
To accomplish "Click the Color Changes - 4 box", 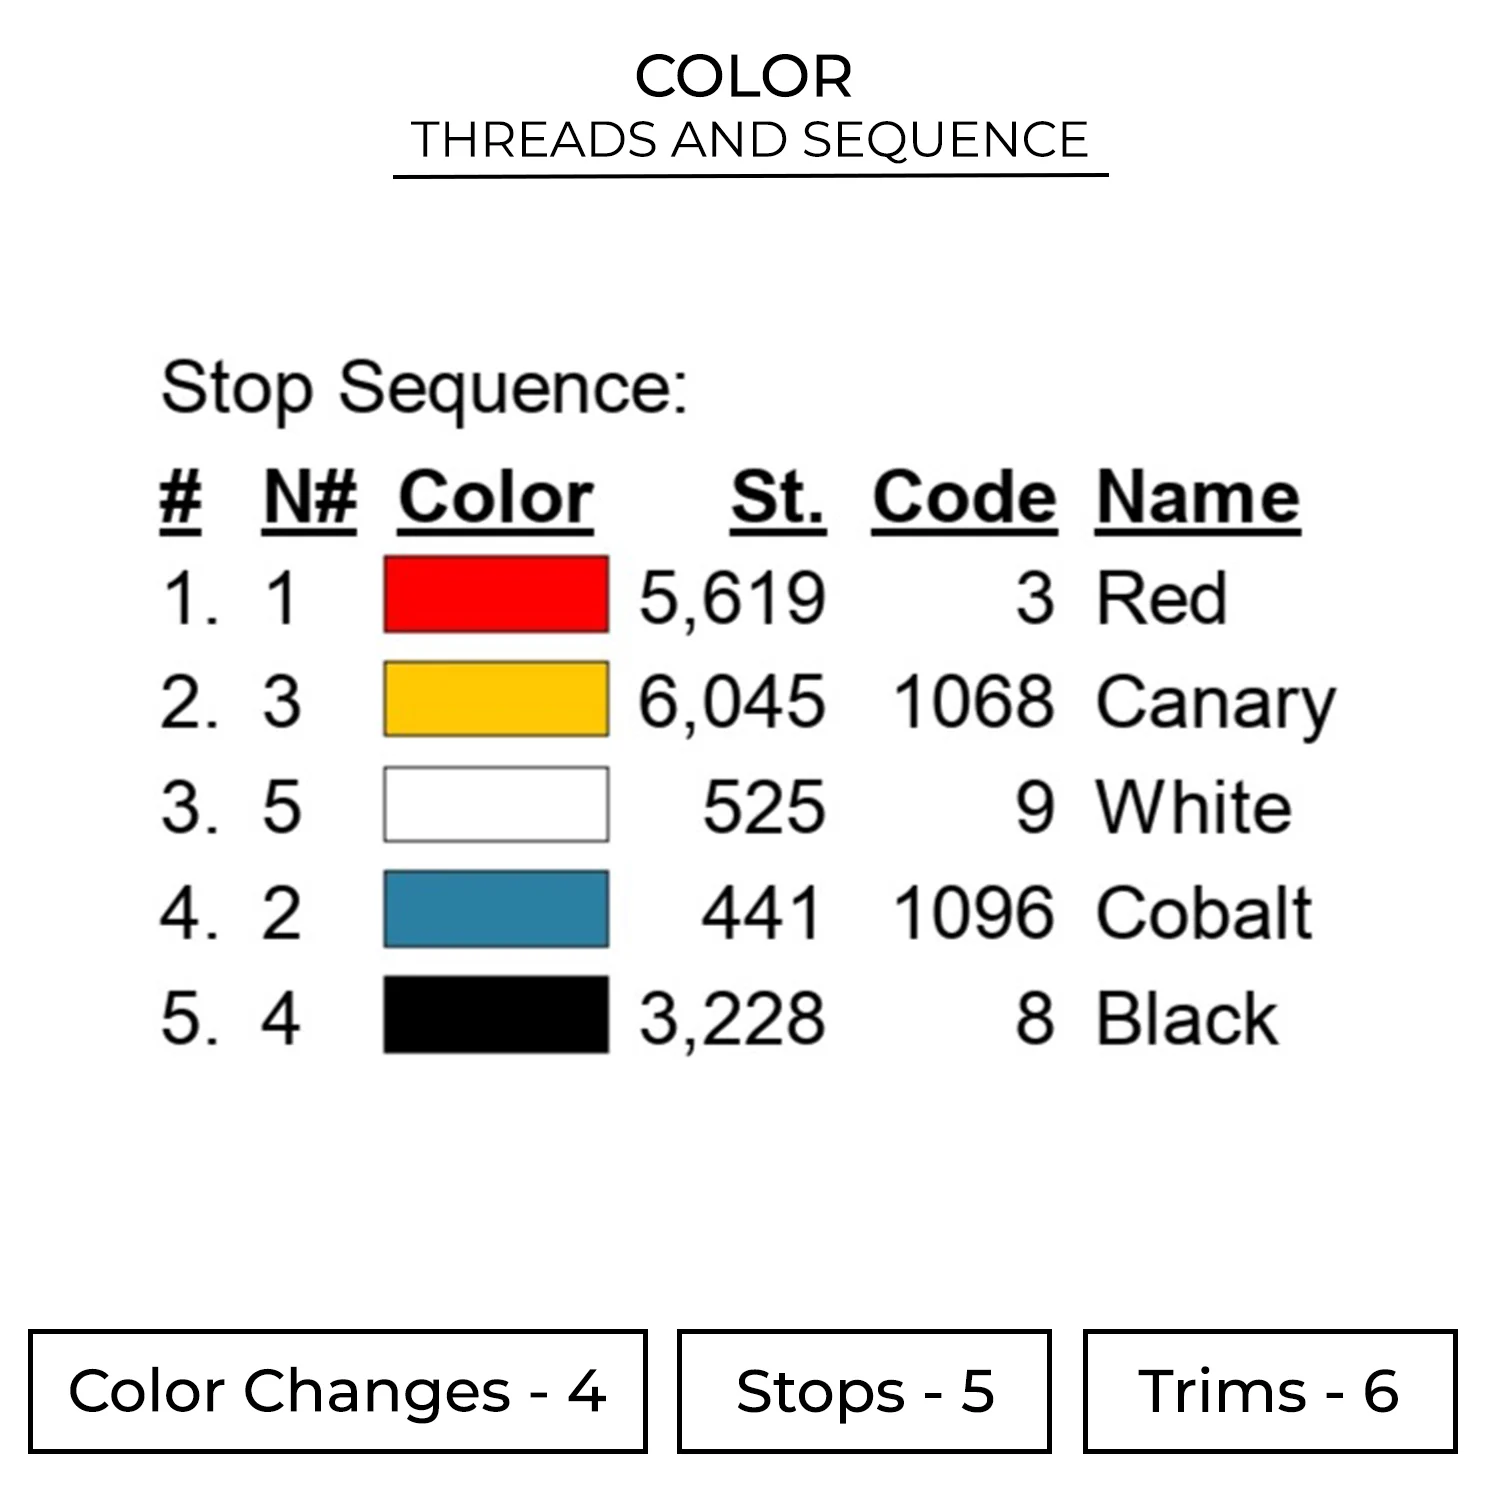I will point(338,1391).
